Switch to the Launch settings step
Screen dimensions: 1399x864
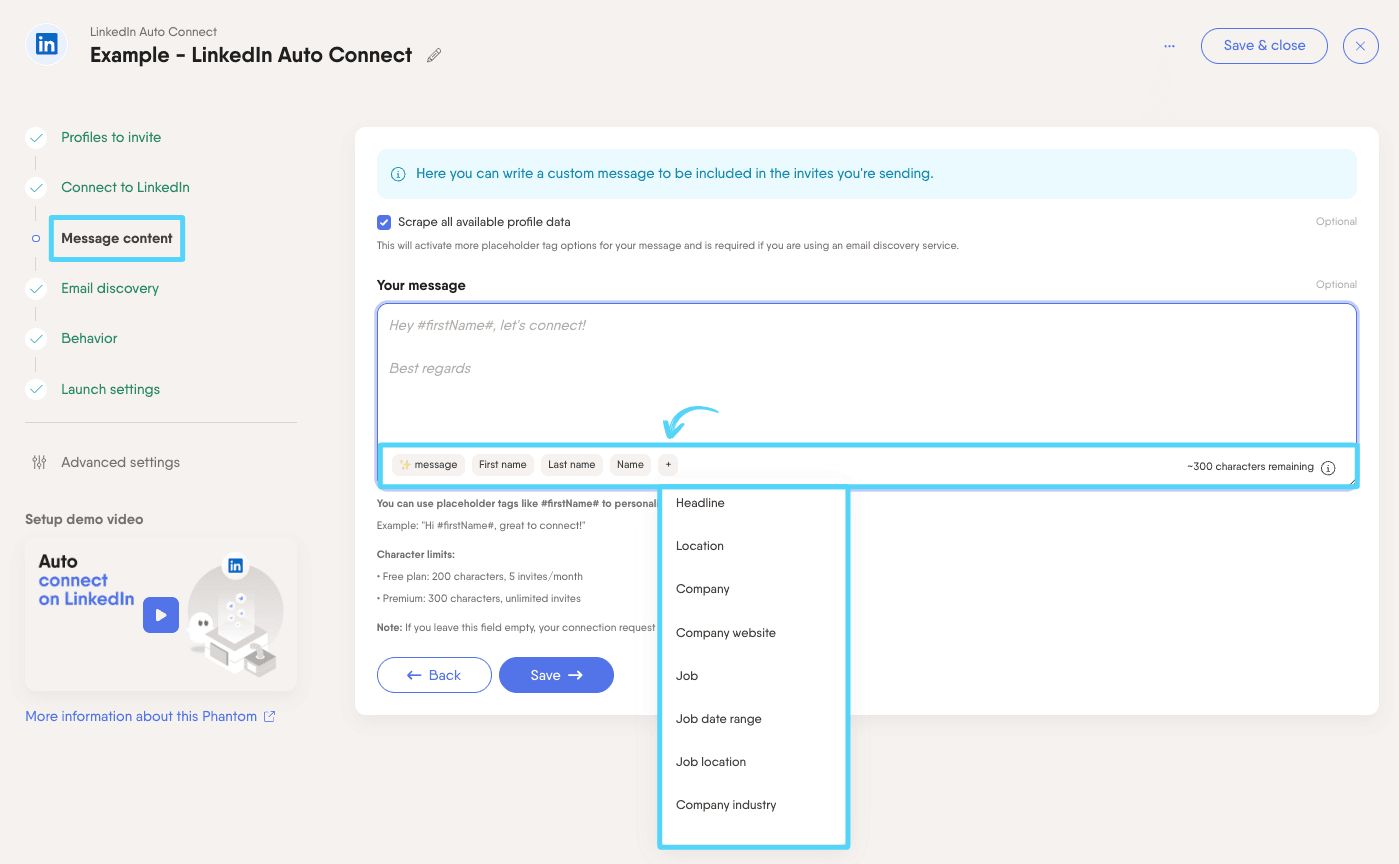coord(110,389)
